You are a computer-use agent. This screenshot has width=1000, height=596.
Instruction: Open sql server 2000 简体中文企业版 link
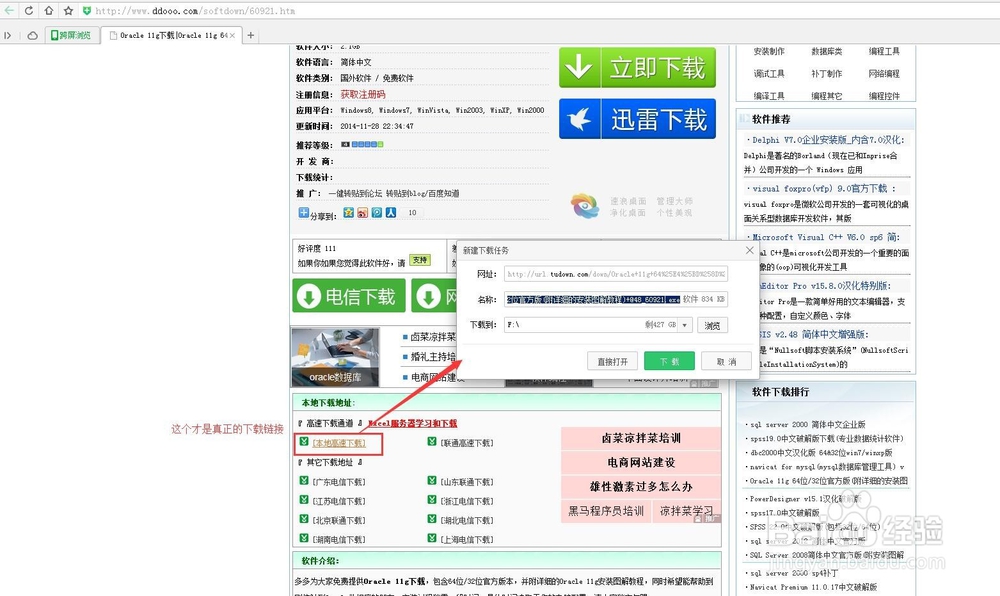(807, 425)
